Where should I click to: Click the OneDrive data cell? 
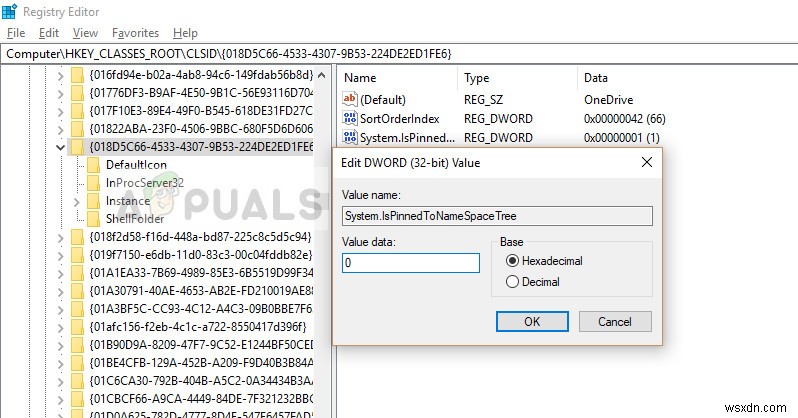pyautogui.click(x=609, y=99)
